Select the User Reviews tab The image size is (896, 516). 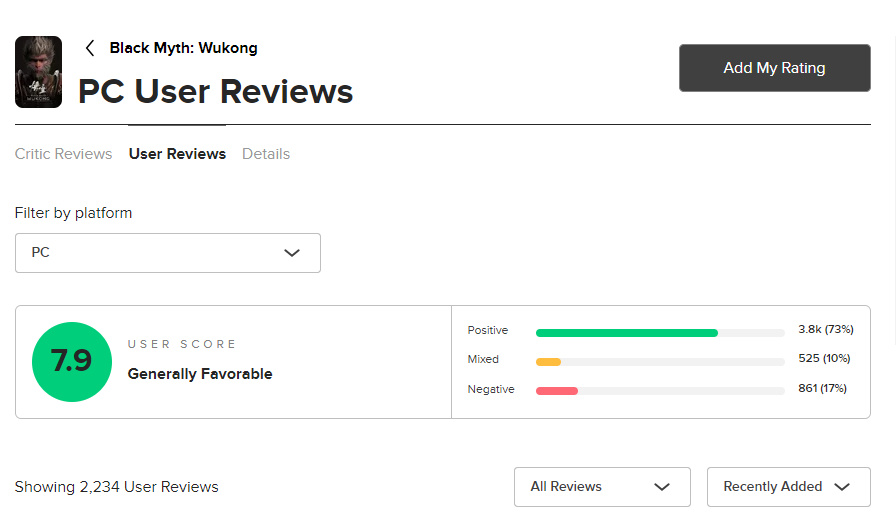point(177,154)
